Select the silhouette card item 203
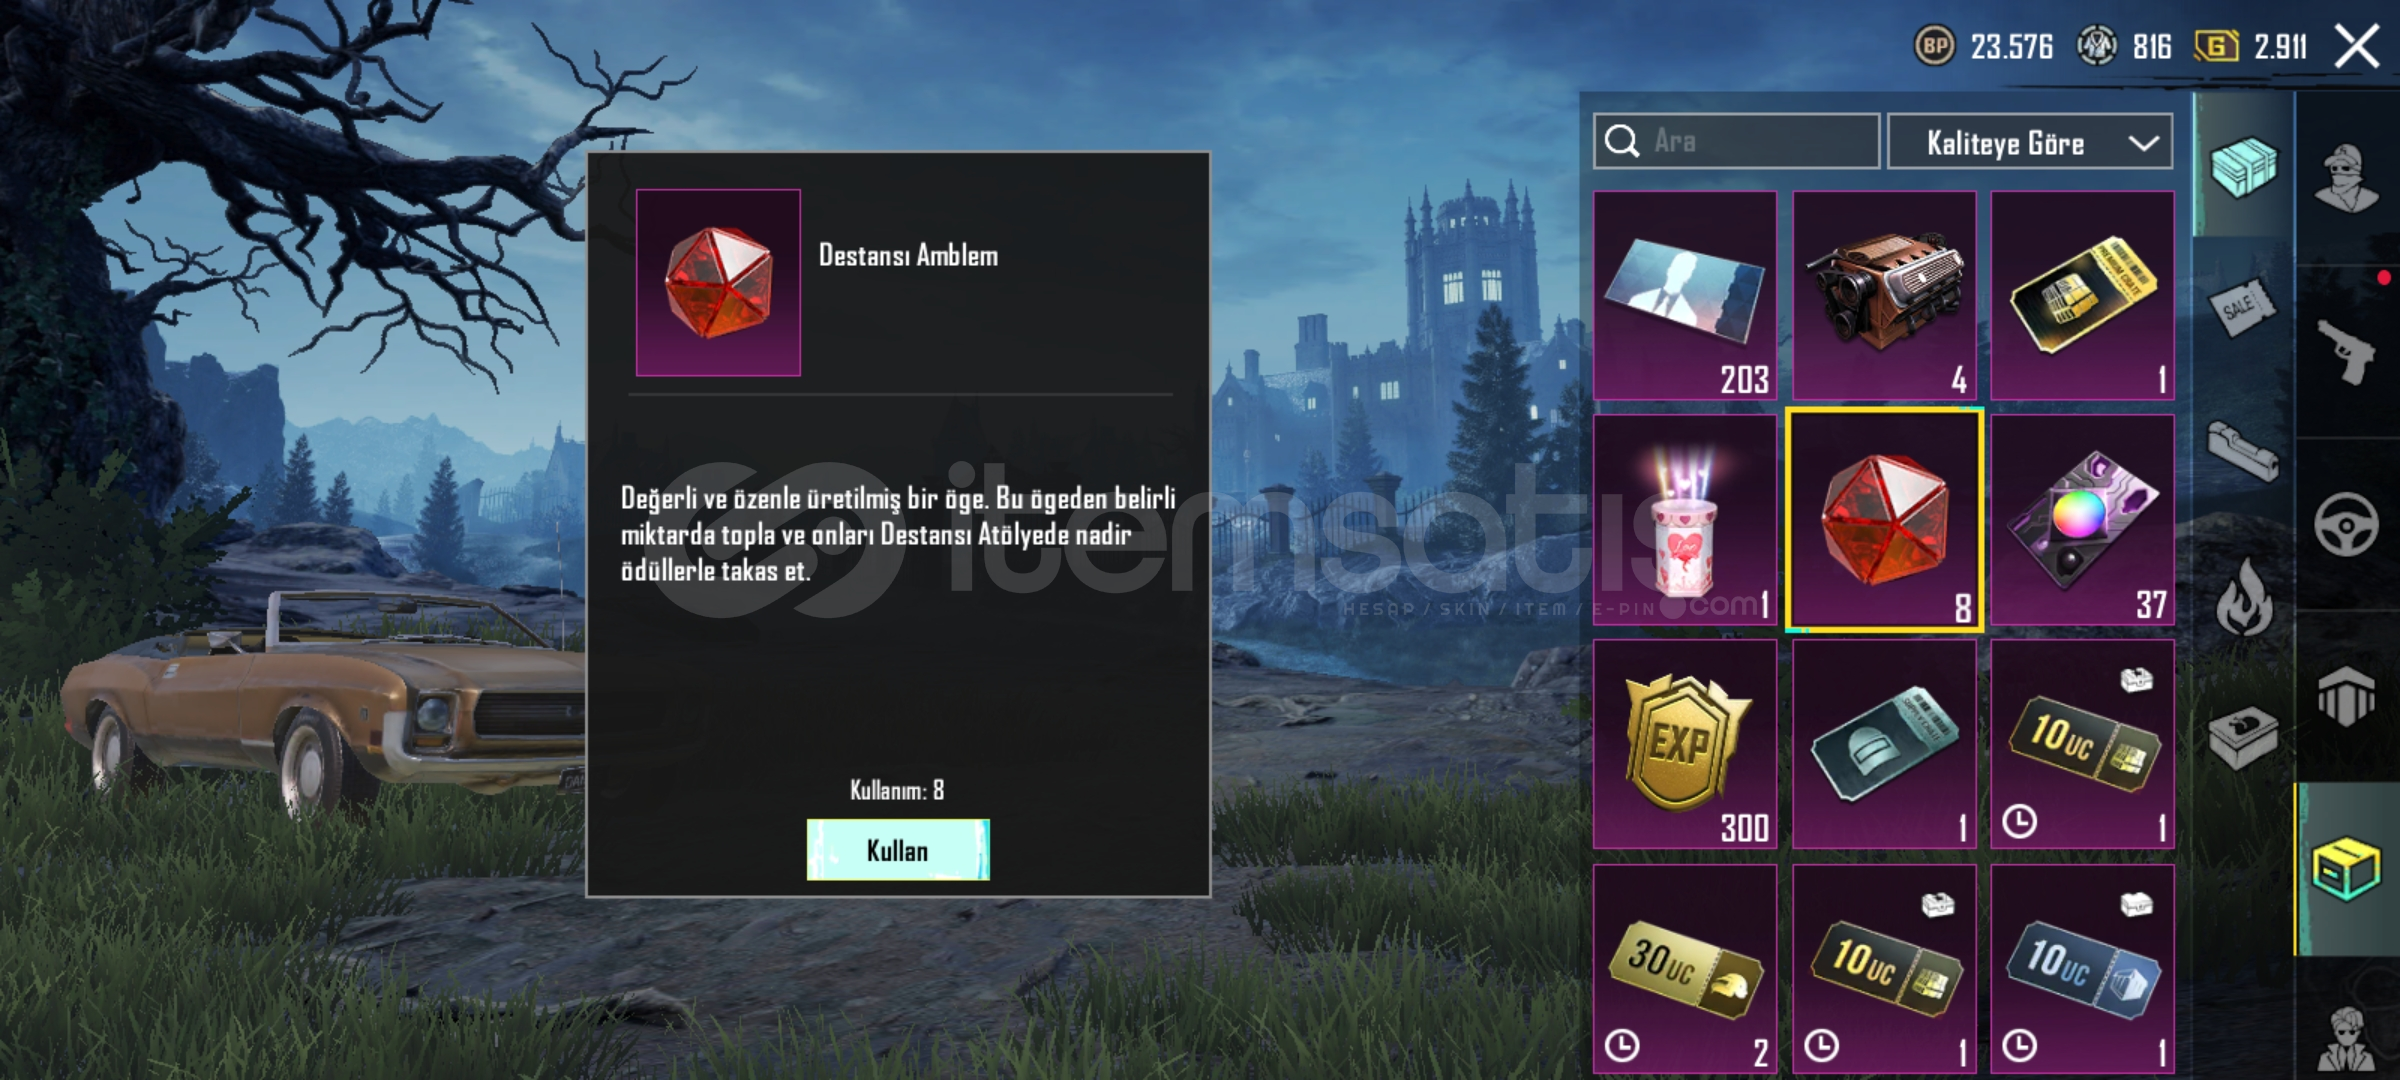Image resolution: width=2400 pixels, height=1080 pixels. (x=1685, y=296)
